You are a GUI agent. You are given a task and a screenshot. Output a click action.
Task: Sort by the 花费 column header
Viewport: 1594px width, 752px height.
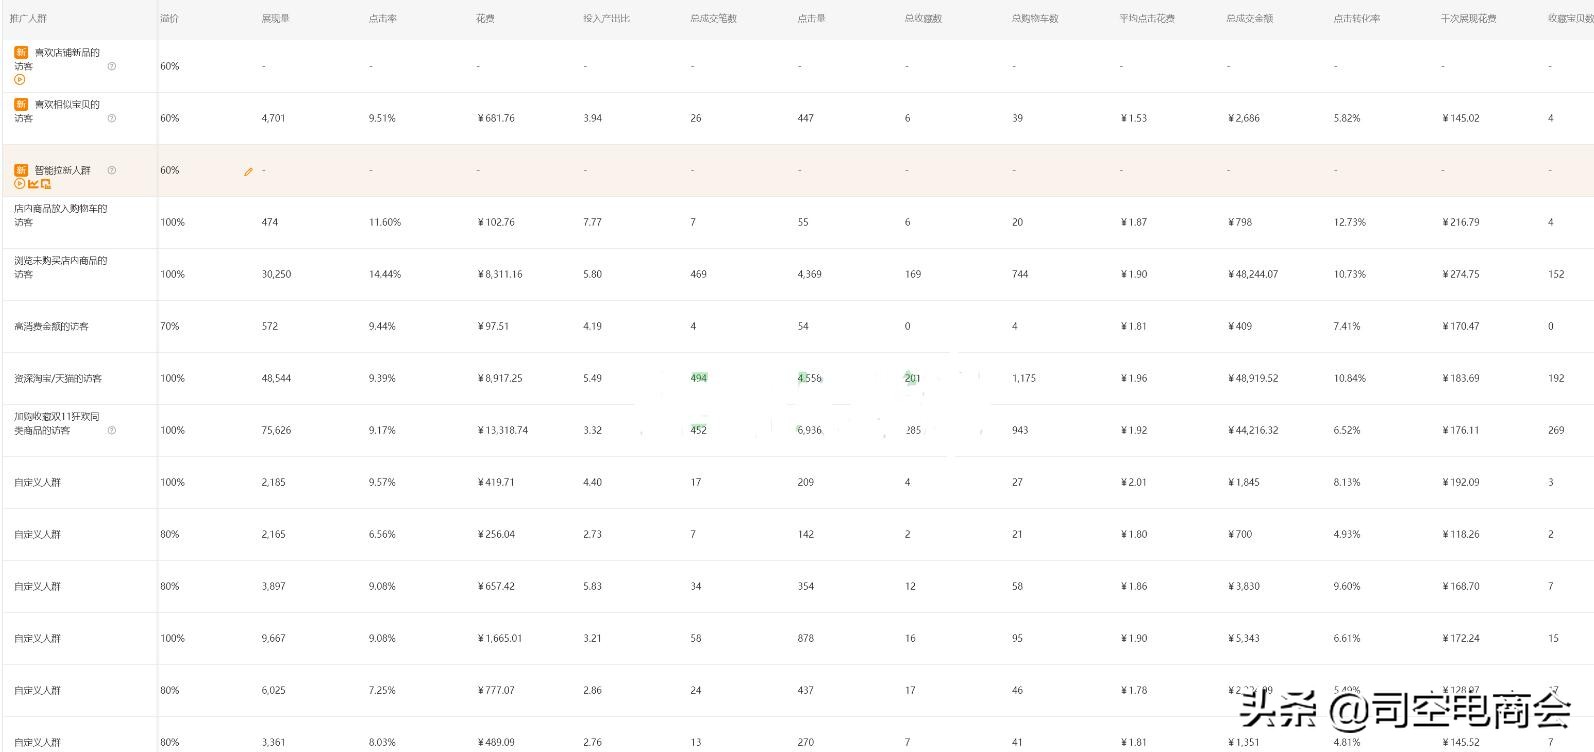click(485, 18)
